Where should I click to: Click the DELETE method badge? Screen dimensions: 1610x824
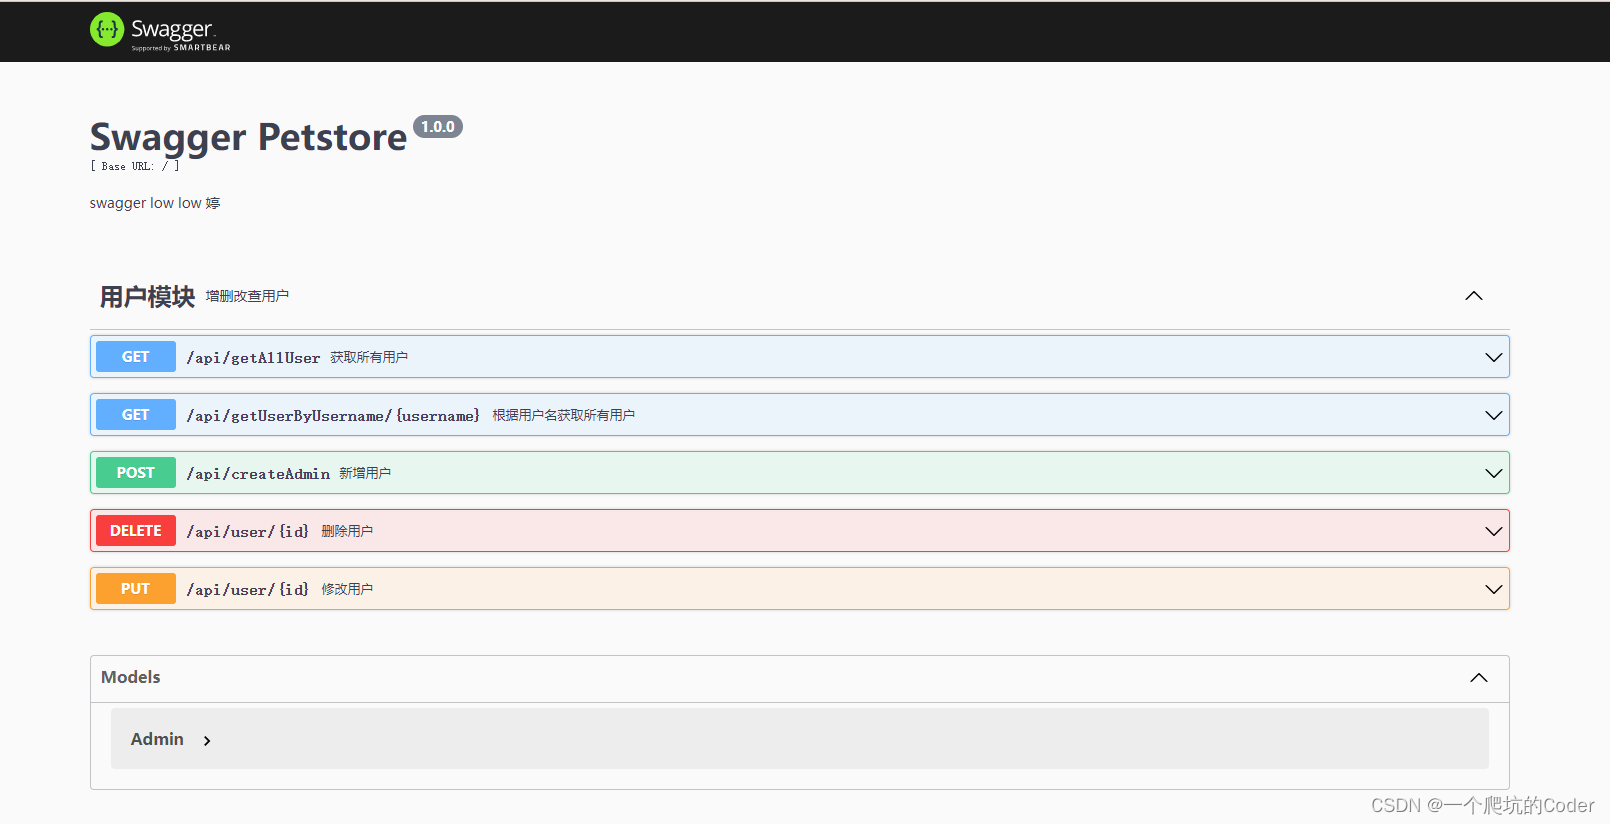click(136, 531)
